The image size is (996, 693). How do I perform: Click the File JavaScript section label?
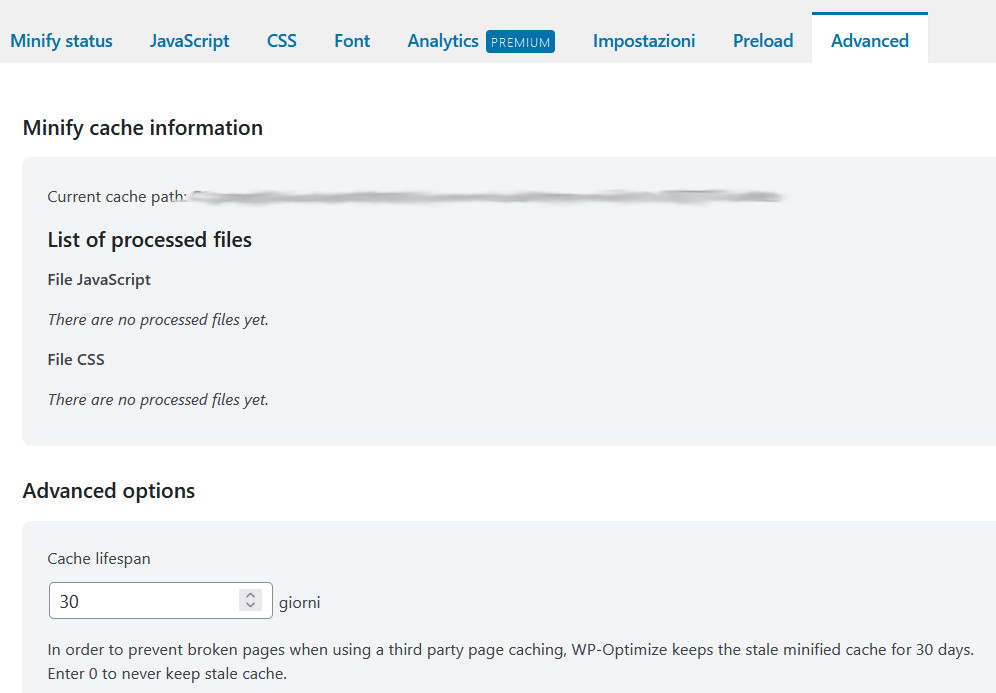coord(99,280)
